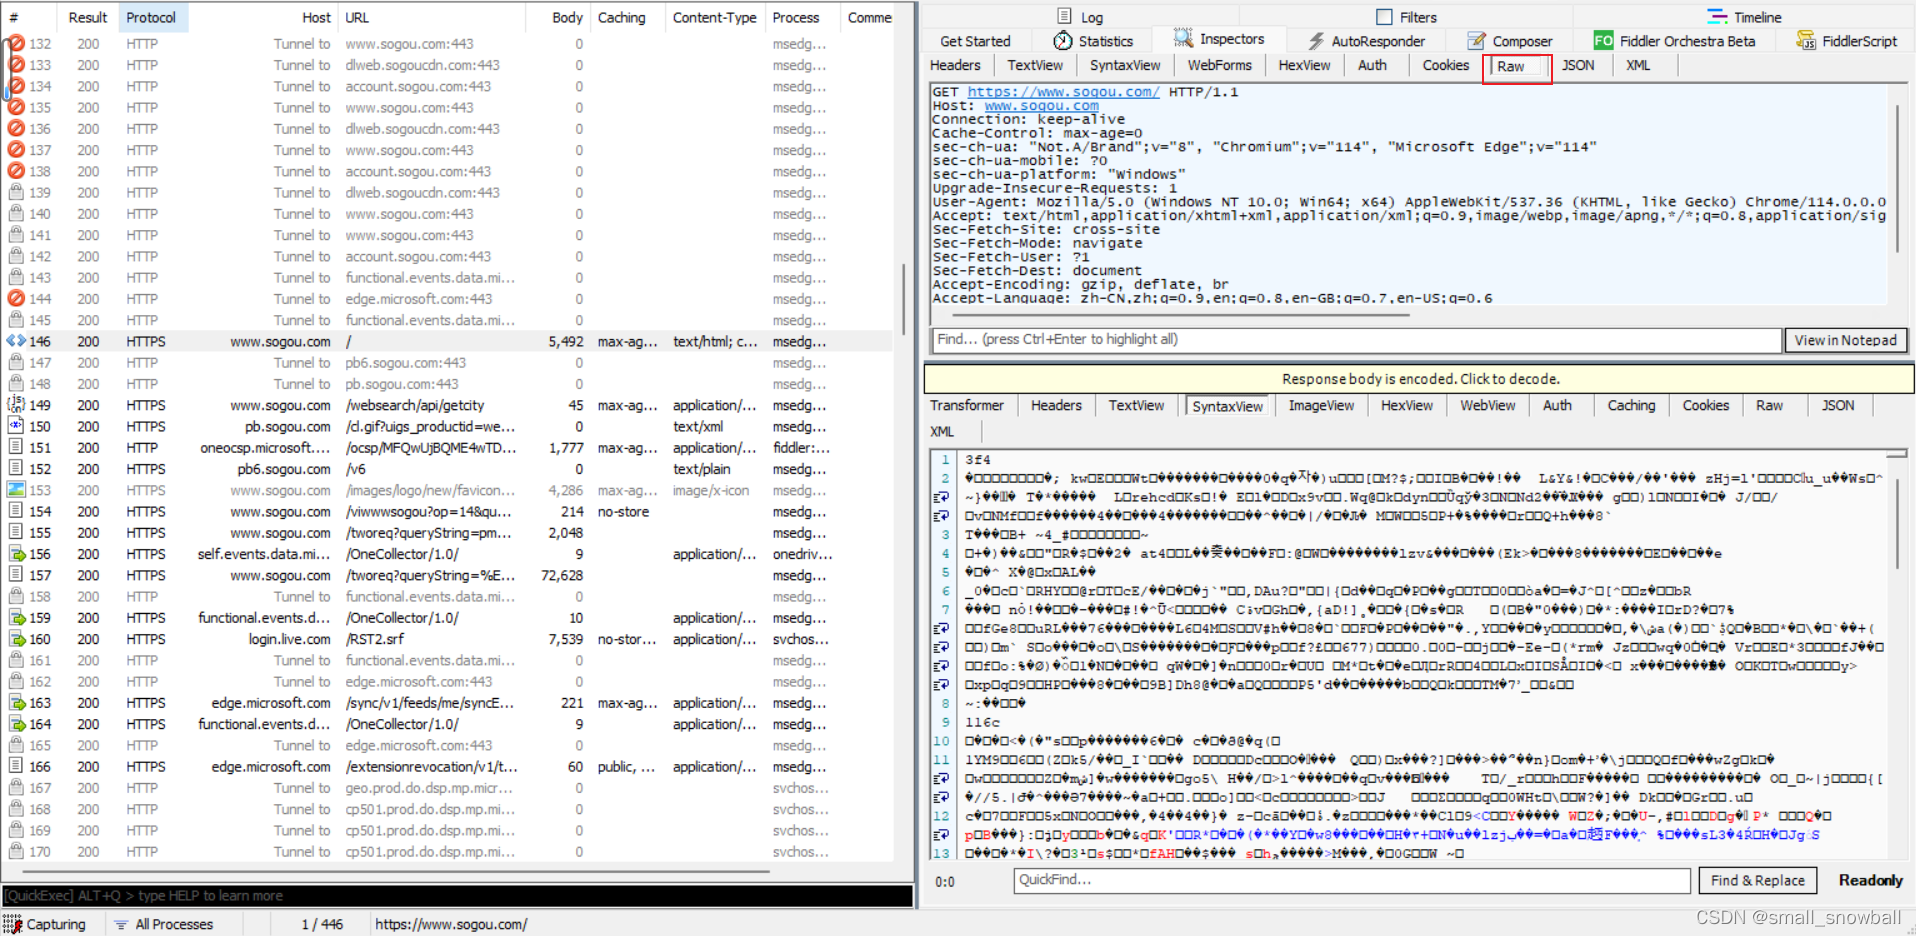Select the request SyntaxView tab
The image size is (1916, 936).
1125,66
